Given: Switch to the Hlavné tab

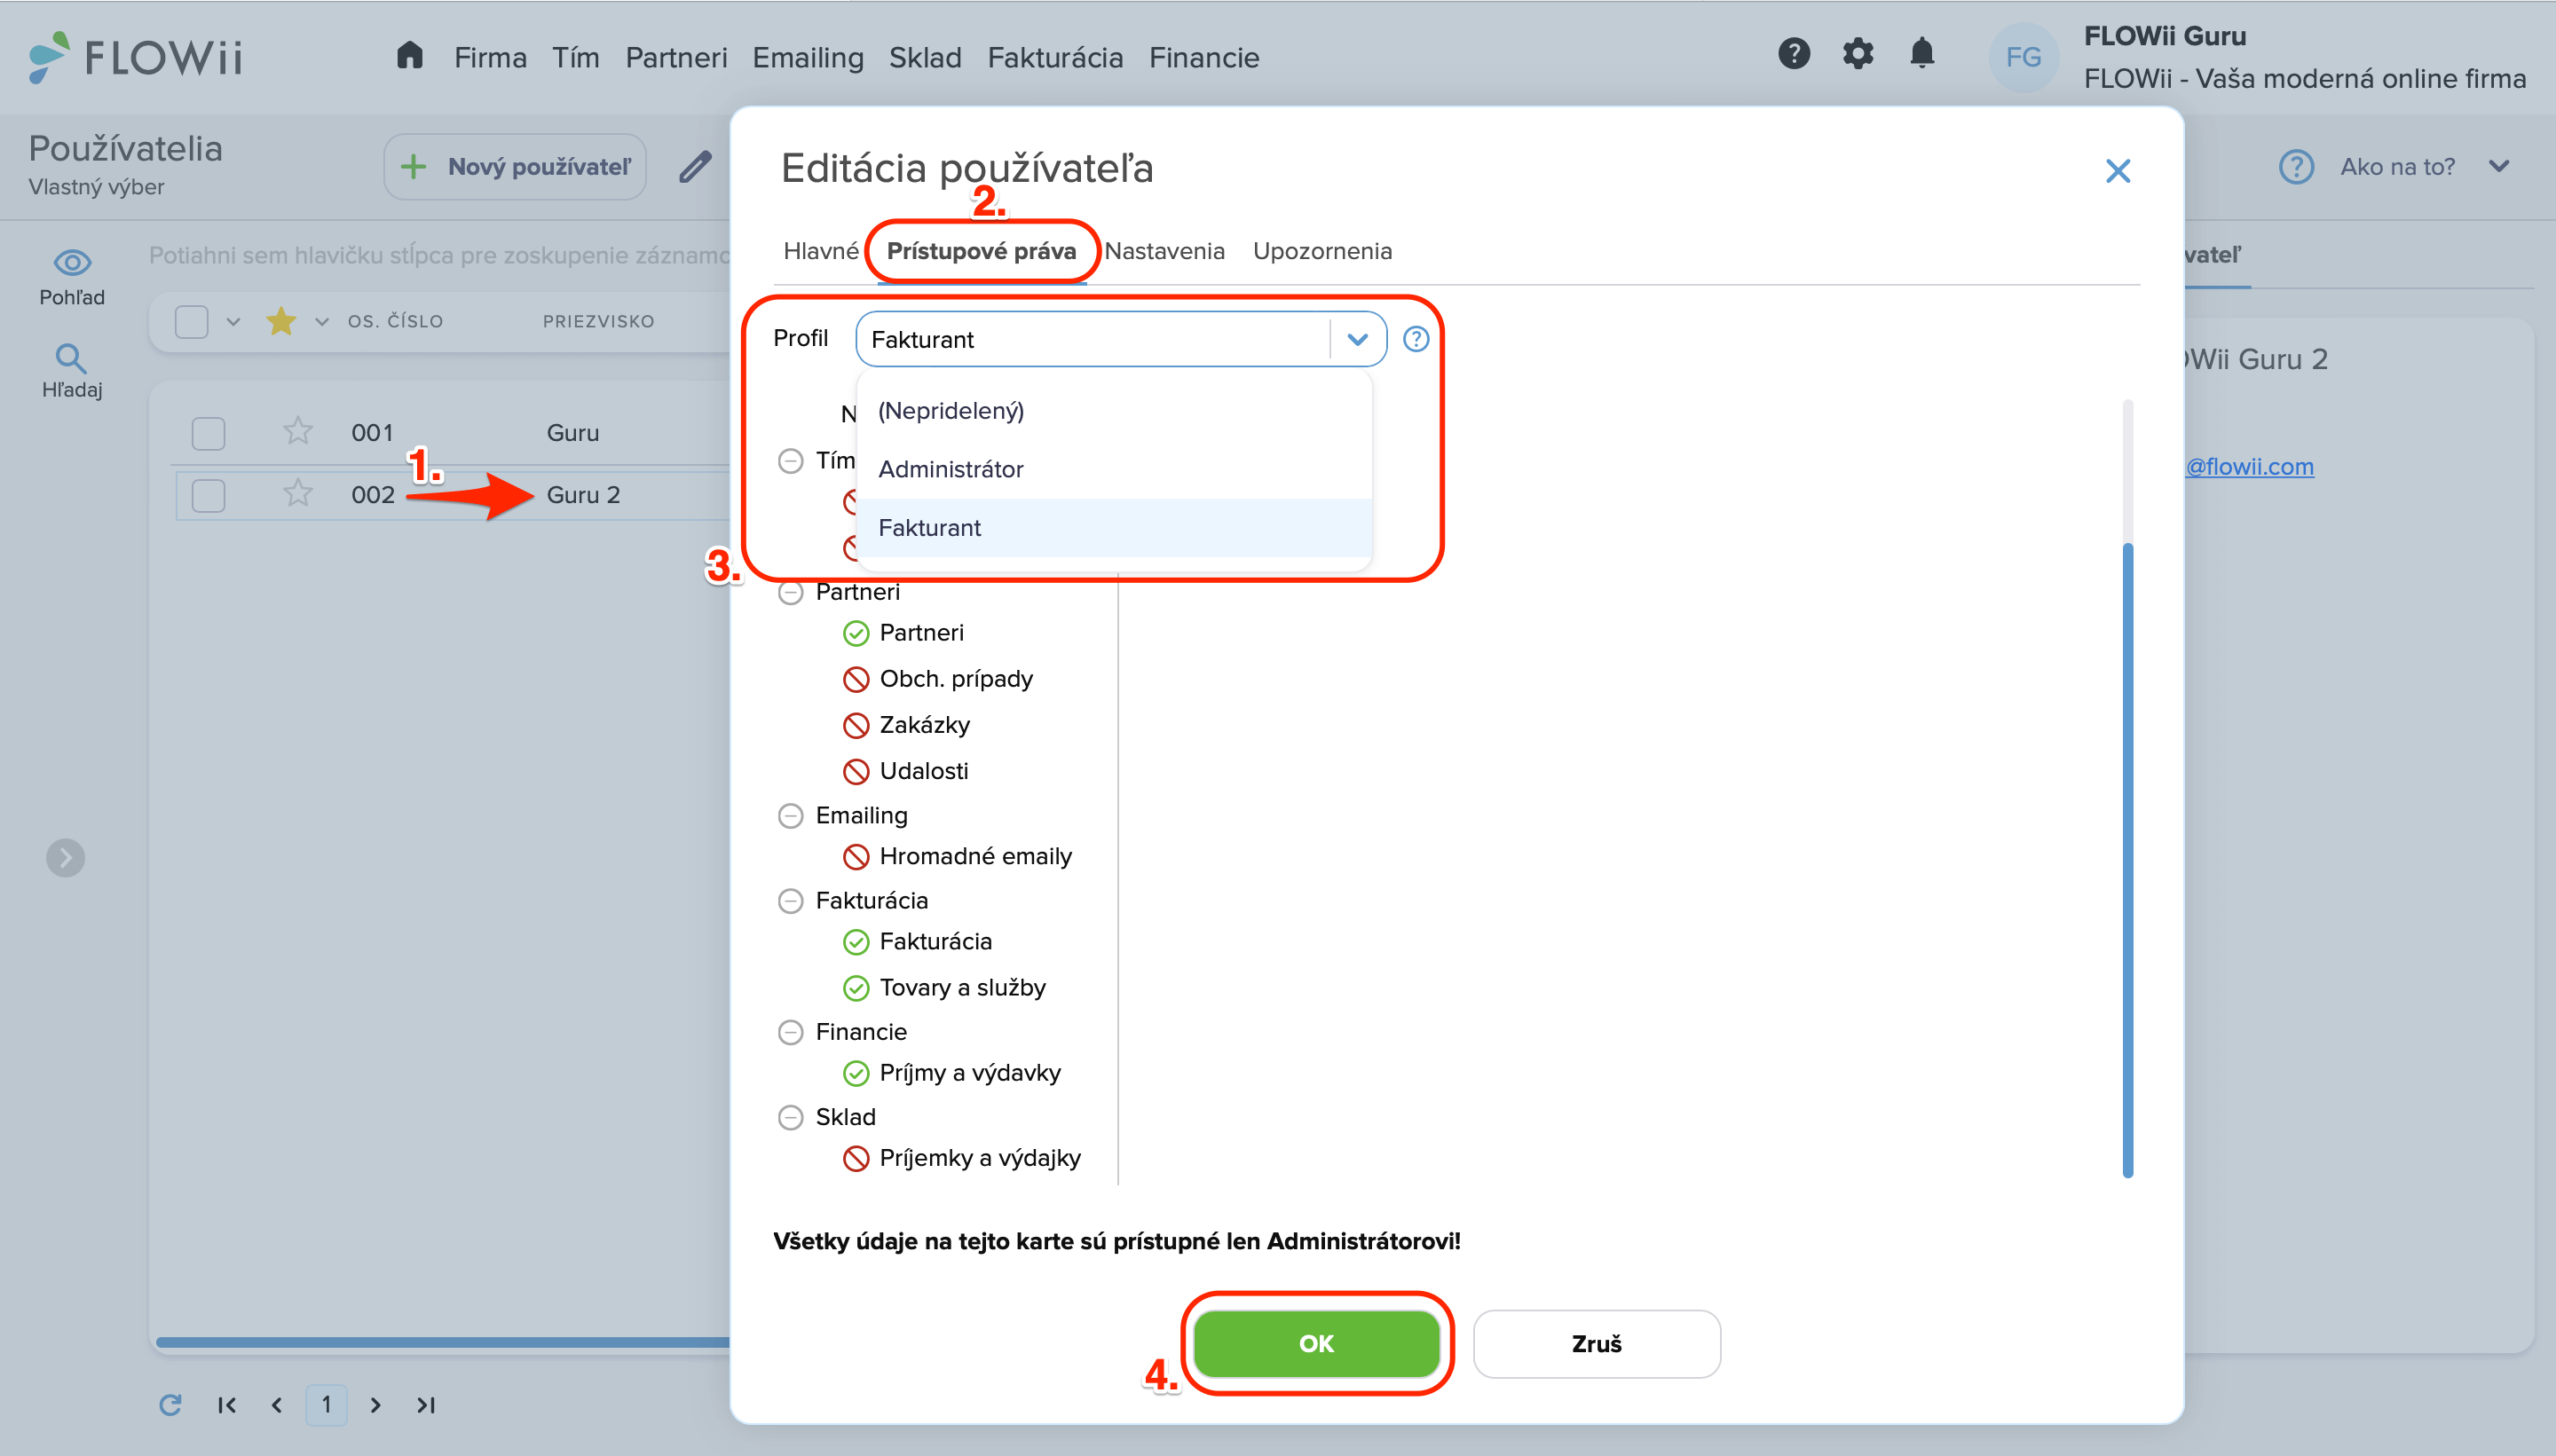Looking at the screenshot, I should coord(821,251).
